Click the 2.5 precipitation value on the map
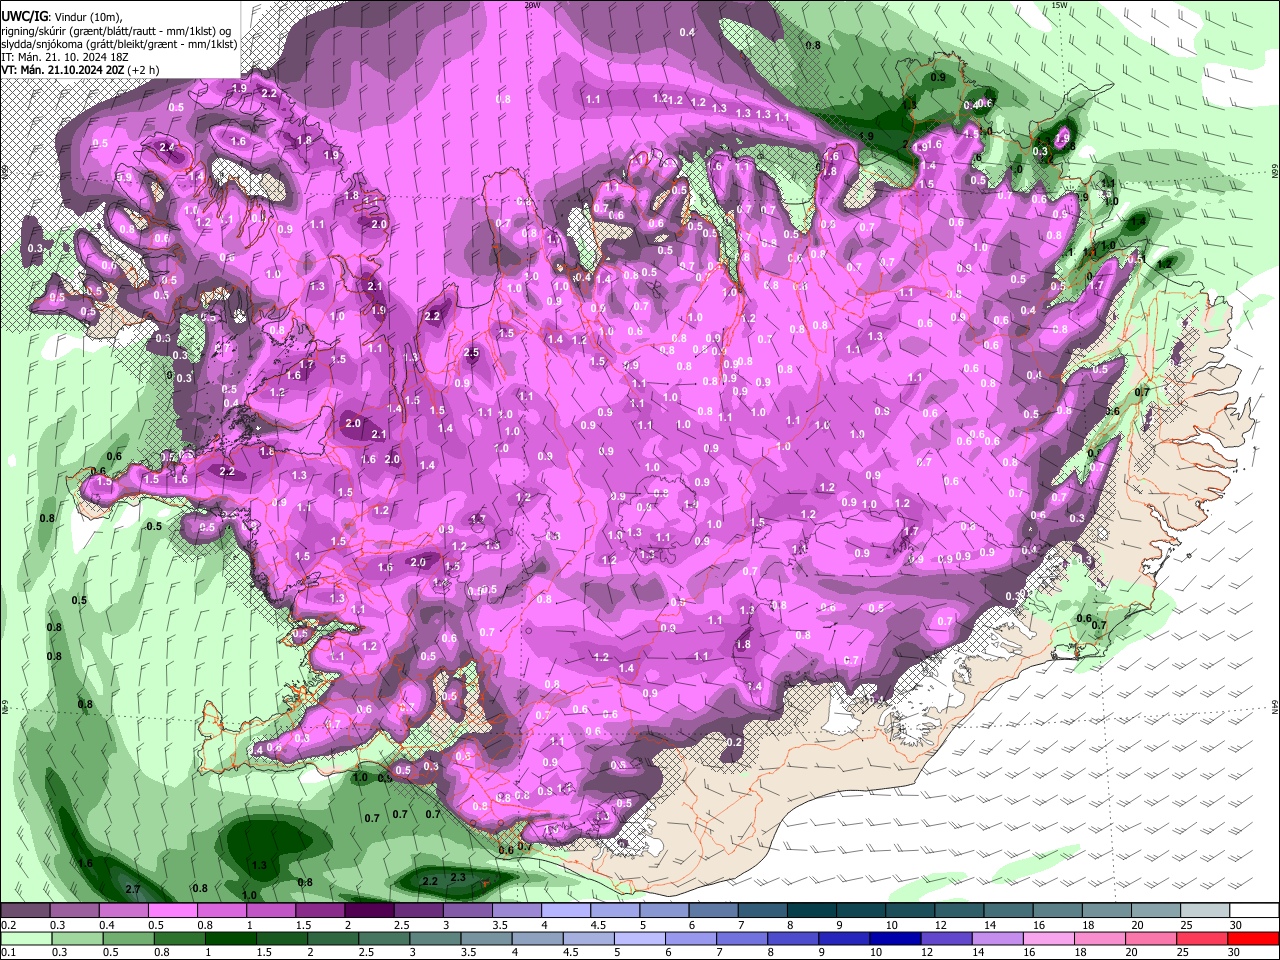The height and width of the screenshot is (960, 1280). coord(472,352)
